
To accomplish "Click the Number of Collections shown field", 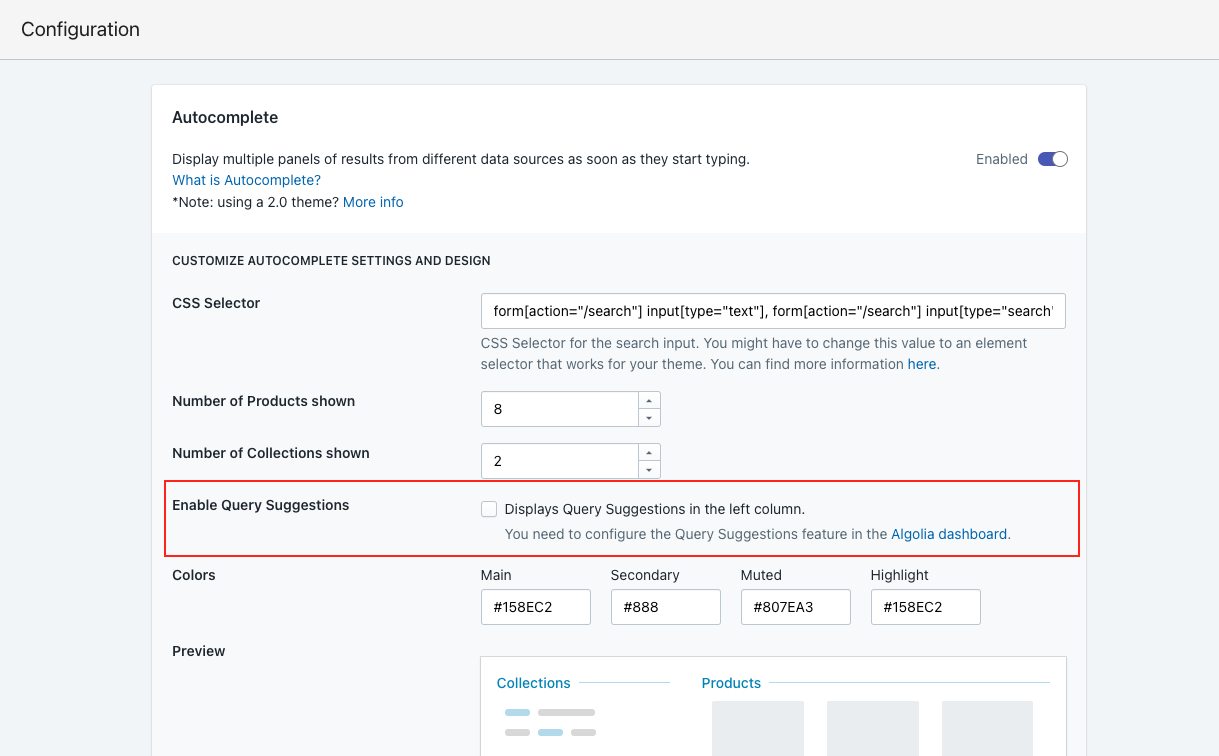I will [x=560, y=461].
